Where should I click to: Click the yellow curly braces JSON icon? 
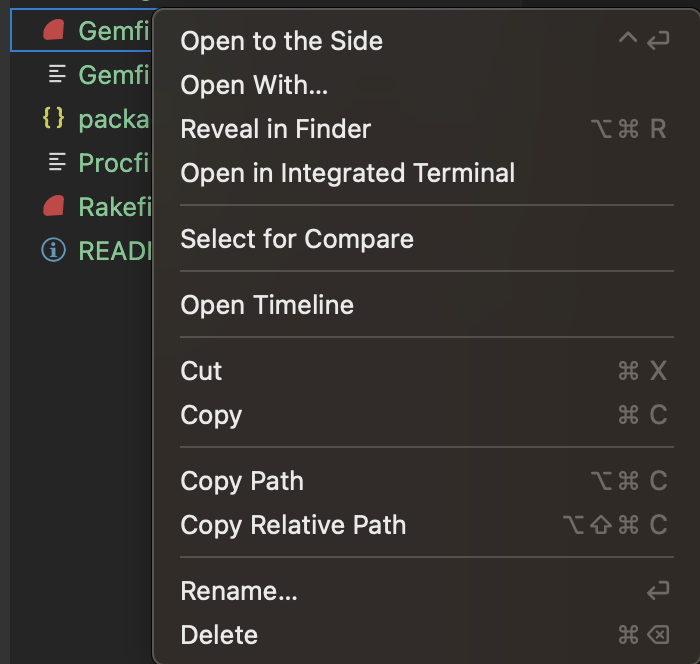[54, 118]
